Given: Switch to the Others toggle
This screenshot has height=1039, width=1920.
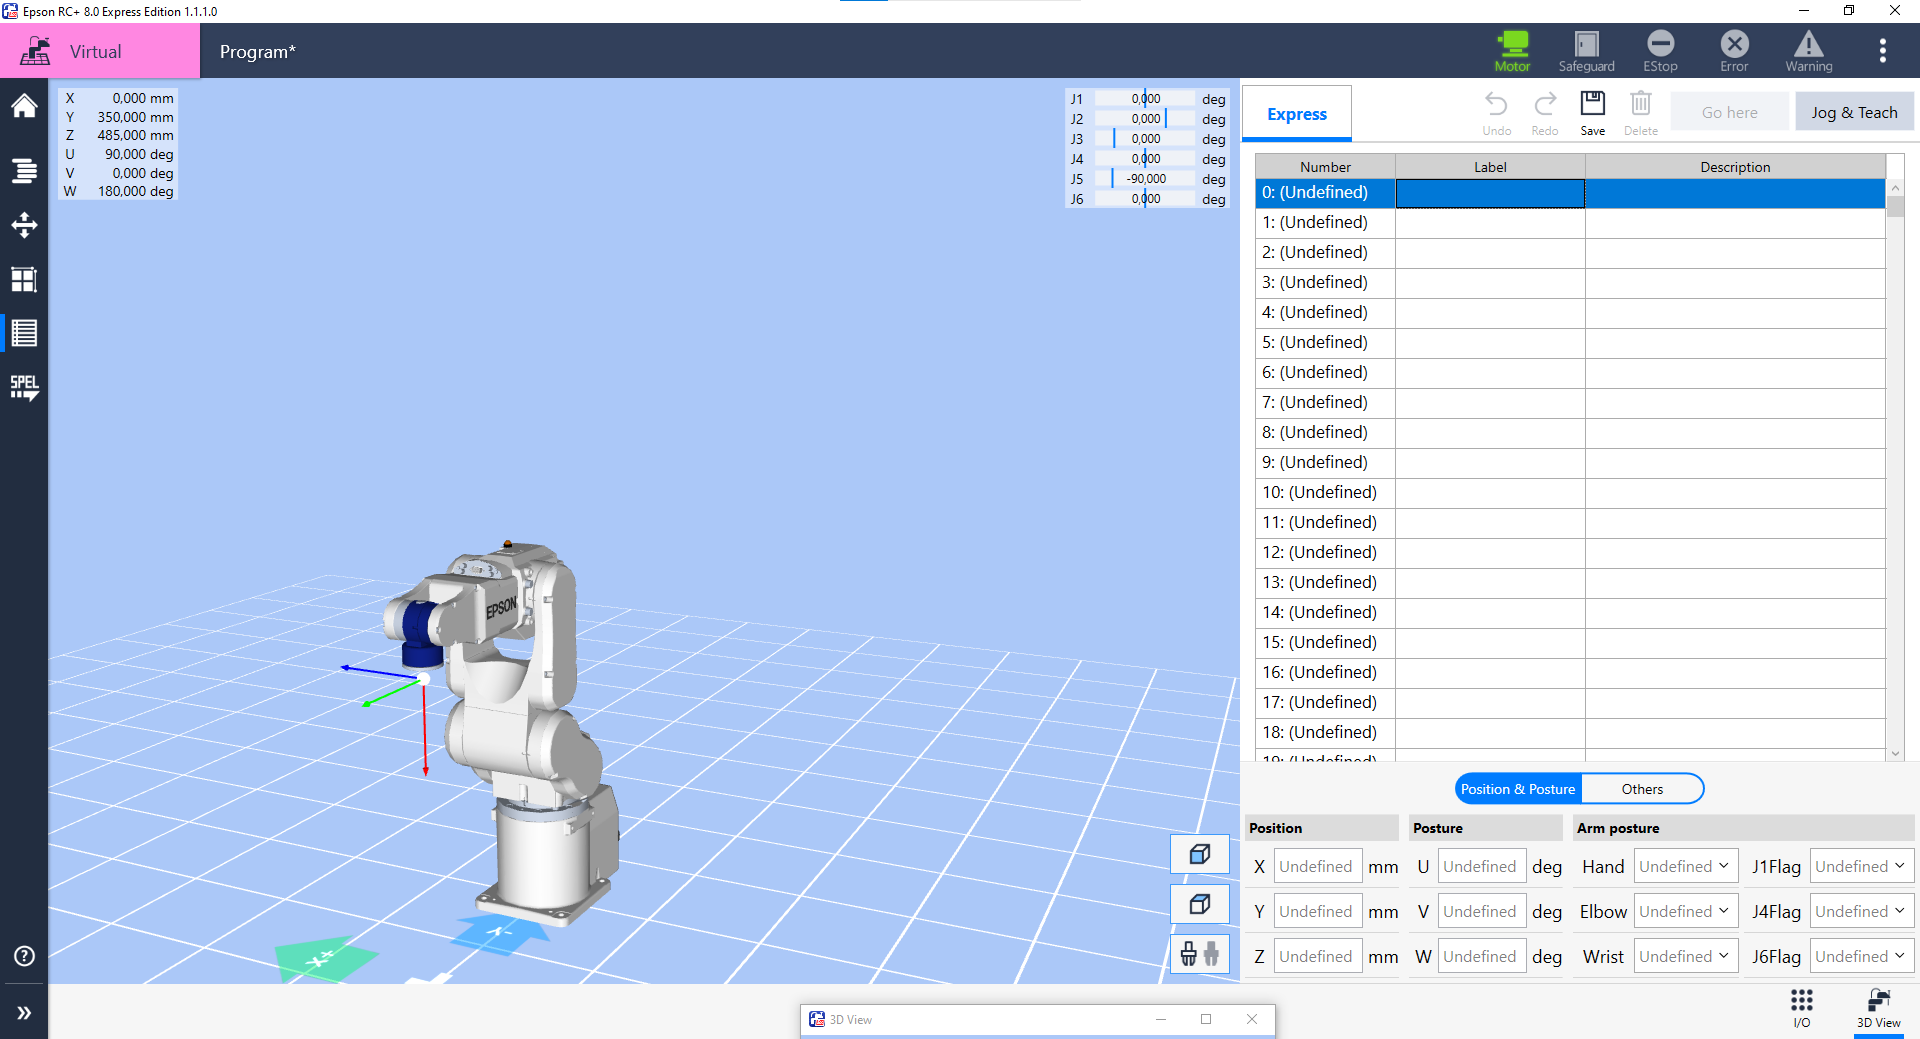Looking at the screenshot, I should 1642,789.
